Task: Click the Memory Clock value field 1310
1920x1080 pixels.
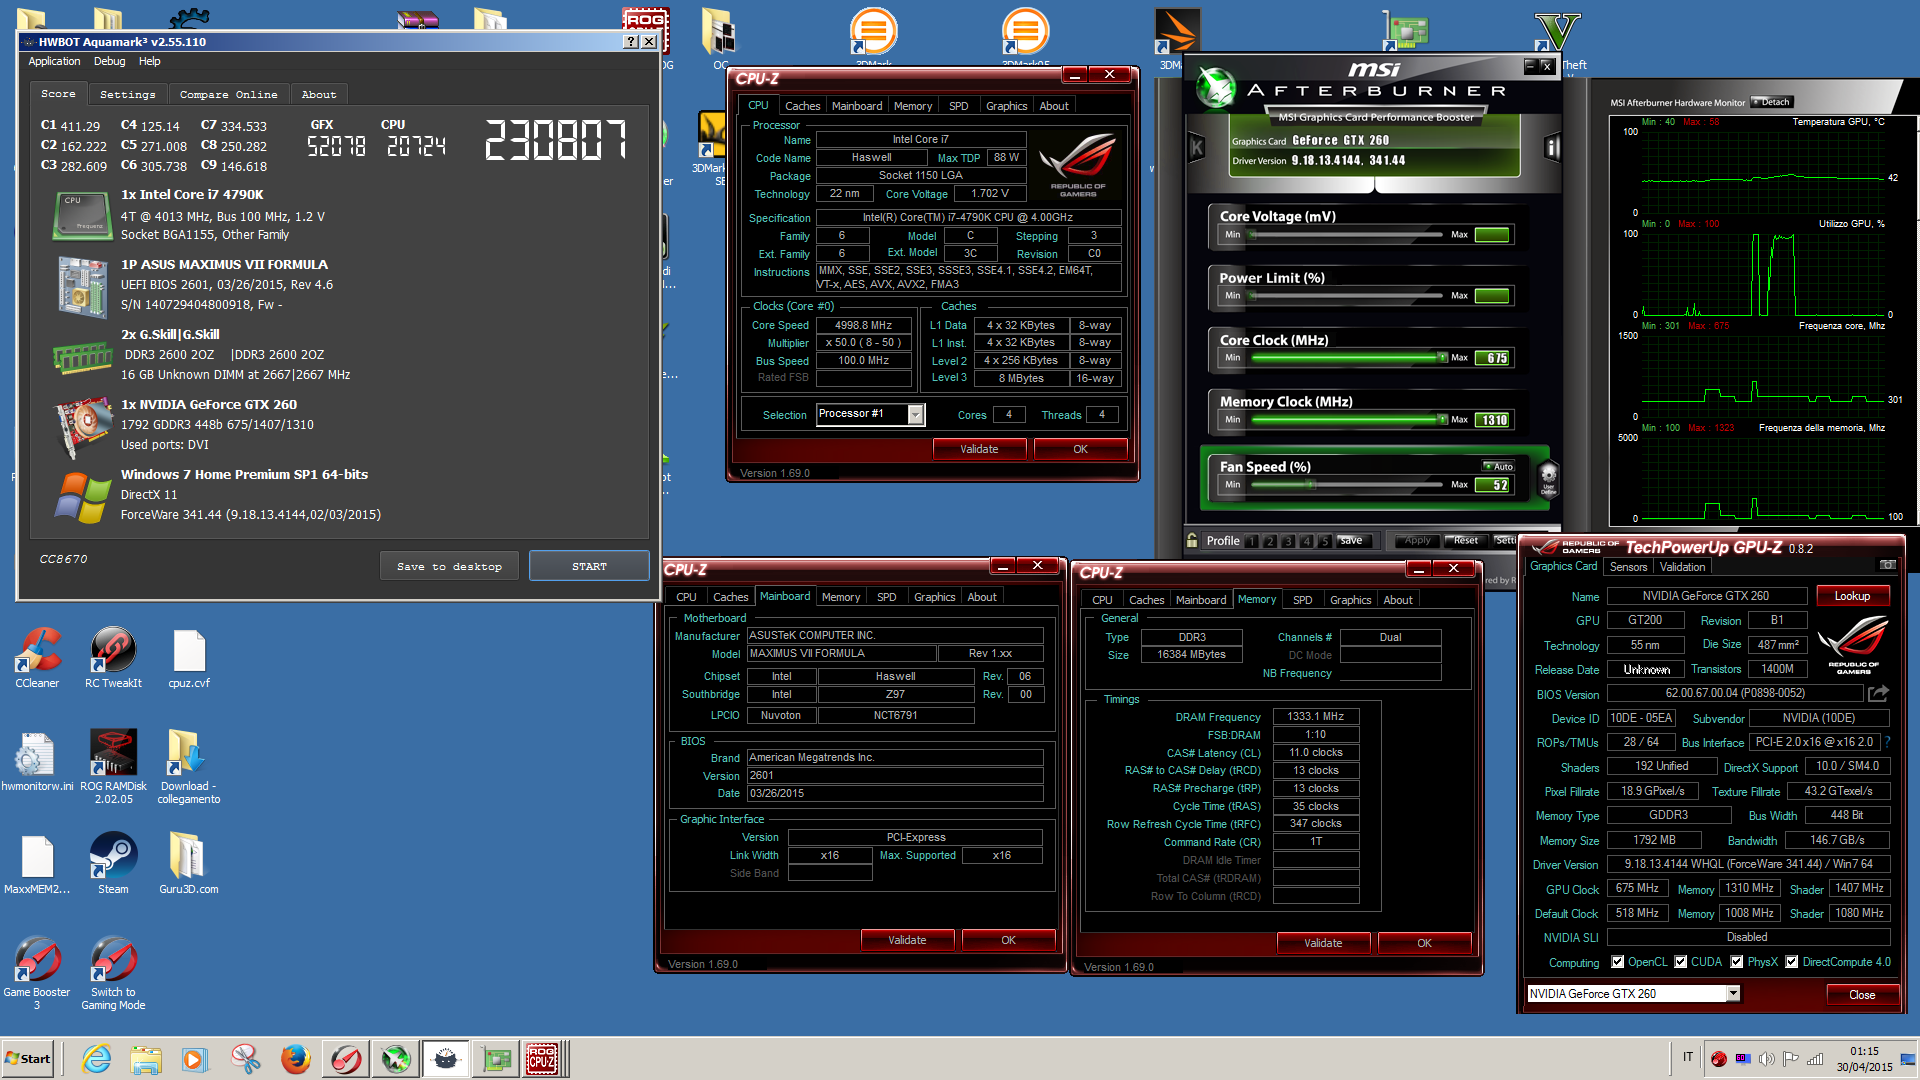Action: [1493, 420]
